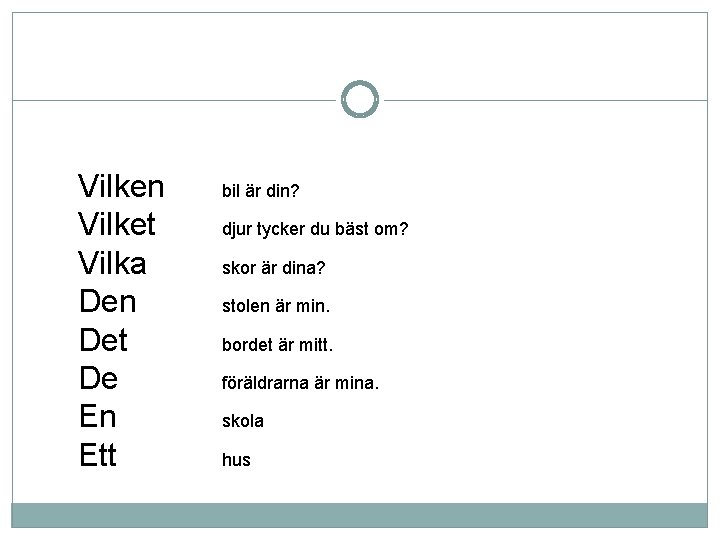Click the circle ornament on the divider
720x540 pixels.
click(x=360, y=100)
